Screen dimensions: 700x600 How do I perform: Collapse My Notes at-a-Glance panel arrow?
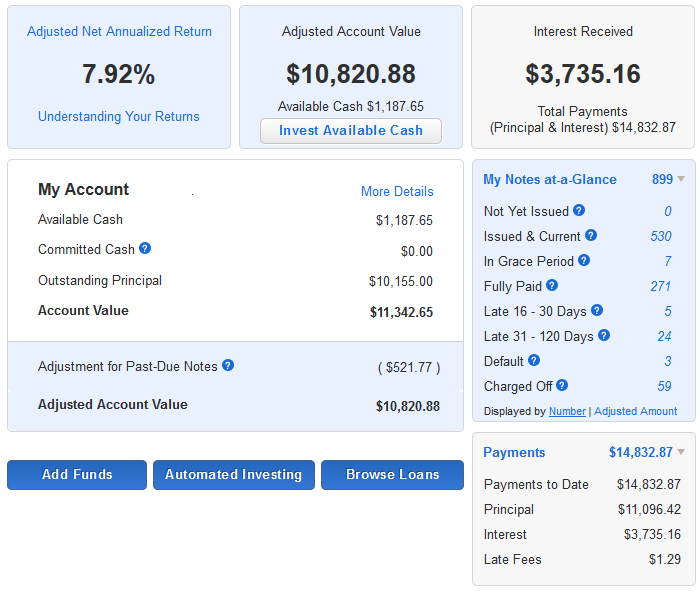coord(681,179)
